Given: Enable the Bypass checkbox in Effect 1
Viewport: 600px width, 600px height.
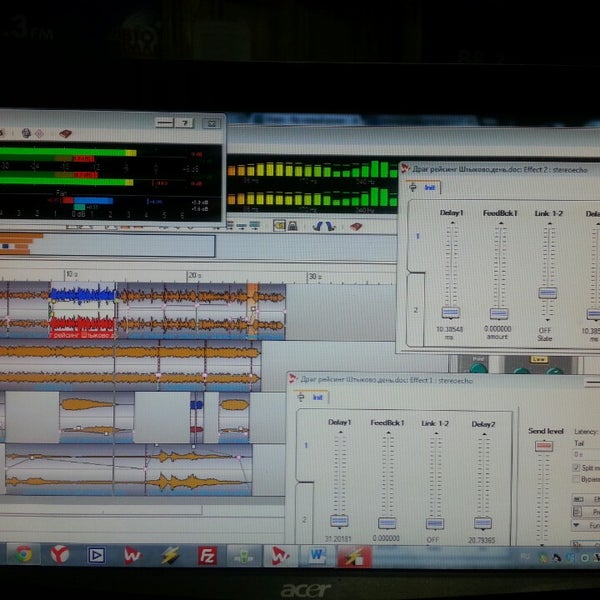Looking at the screenshot, I should (x=577, y=480).
